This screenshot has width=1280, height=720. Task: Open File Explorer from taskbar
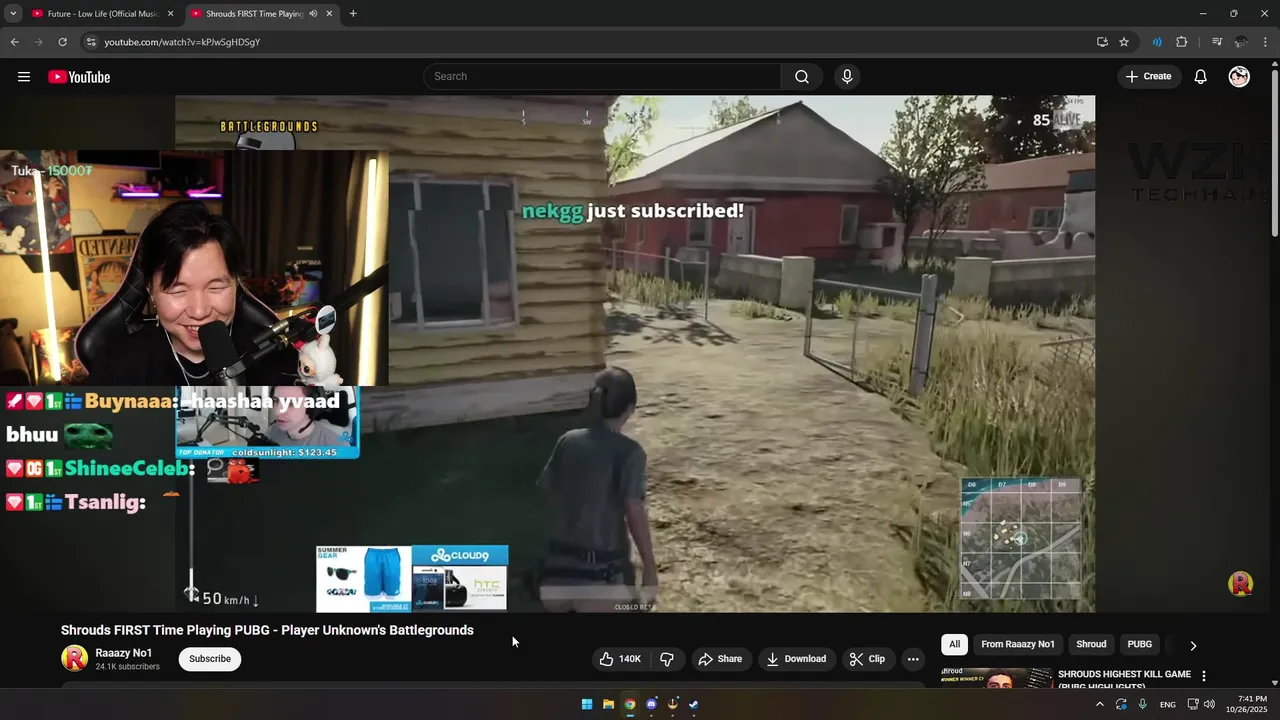pyautogui.click(x=608, y=704)
